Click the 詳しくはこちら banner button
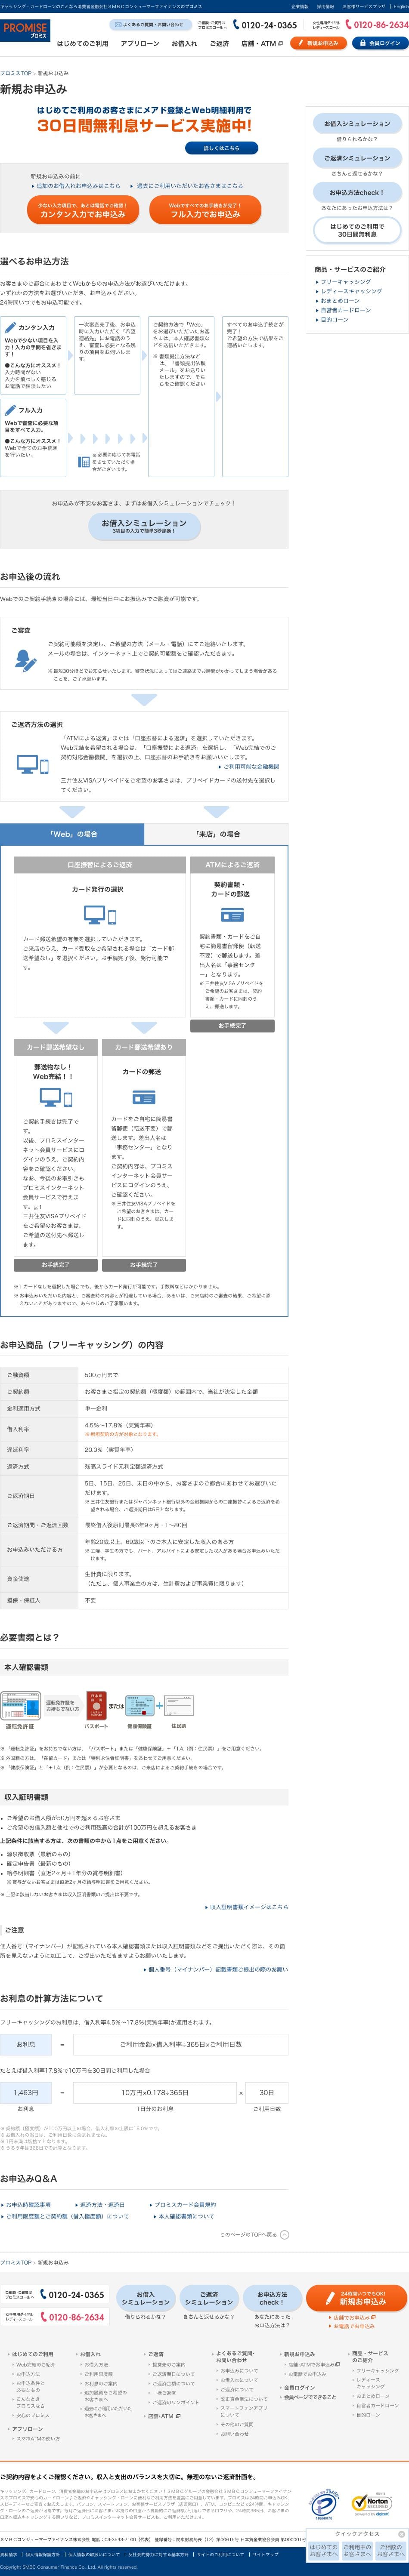Viewport: 409px width, 2576px height. [x=222, y=148]
